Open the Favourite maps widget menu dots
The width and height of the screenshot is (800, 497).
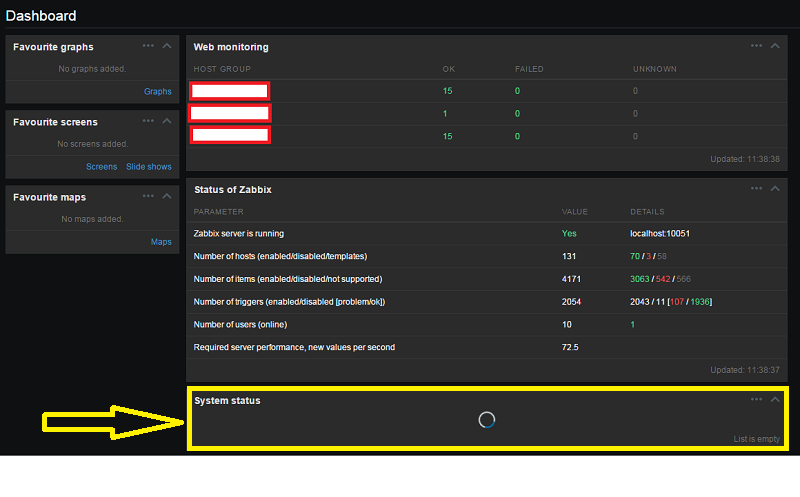coord(148,195)
